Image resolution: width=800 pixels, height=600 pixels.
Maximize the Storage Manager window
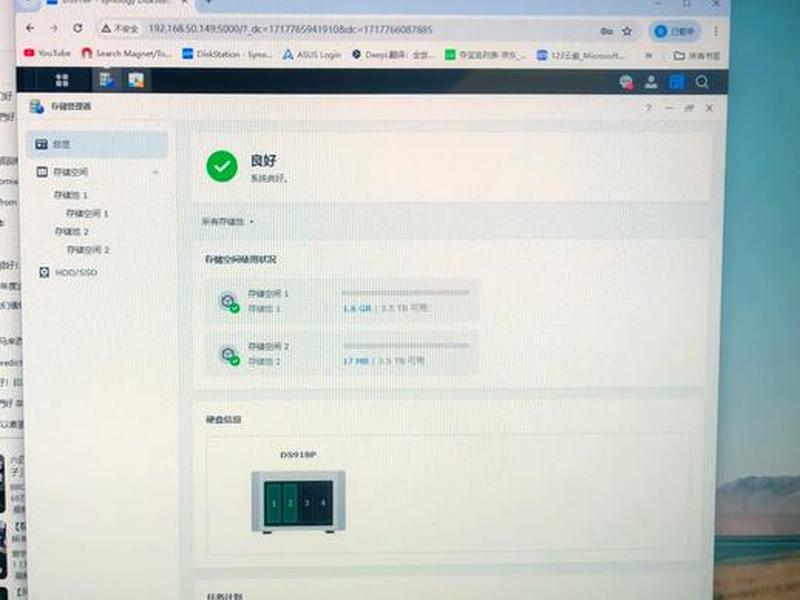pos(689,108)
